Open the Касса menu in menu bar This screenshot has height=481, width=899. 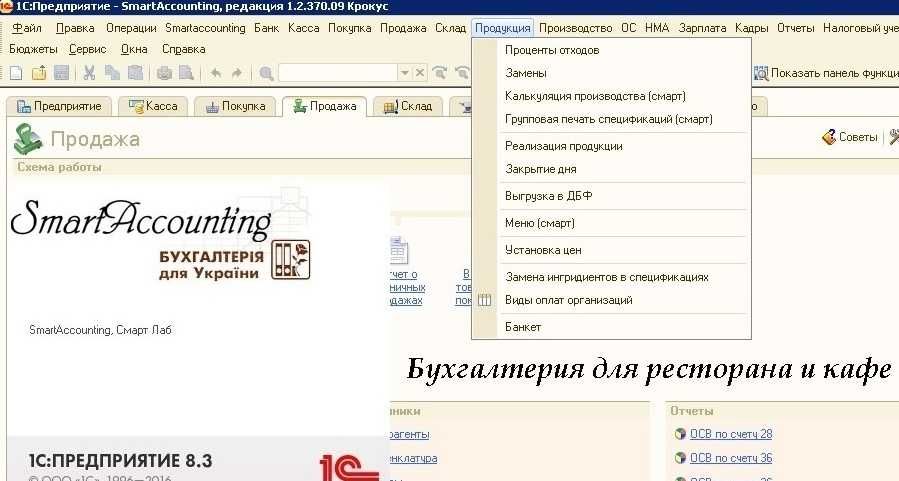(x=304, y=28)
